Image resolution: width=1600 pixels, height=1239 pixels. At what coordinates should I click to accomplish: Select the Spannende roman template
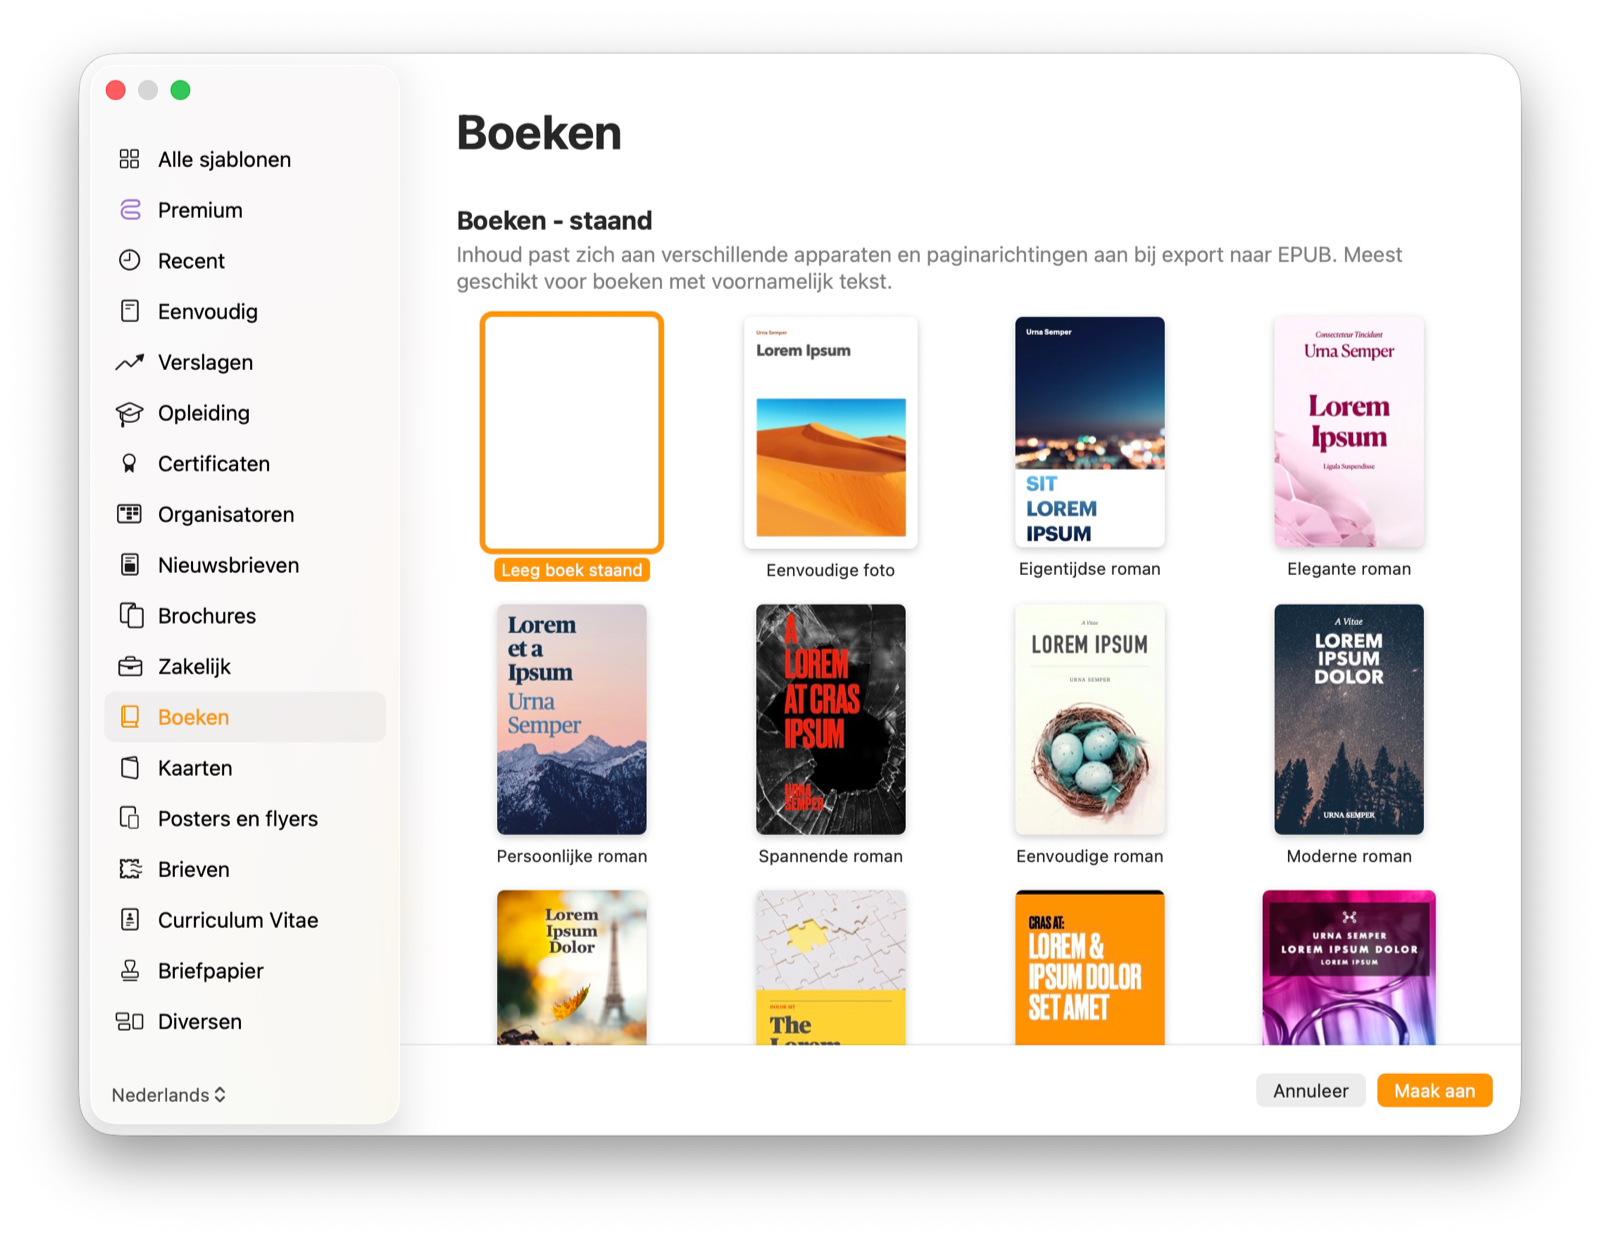click(830, 719)
